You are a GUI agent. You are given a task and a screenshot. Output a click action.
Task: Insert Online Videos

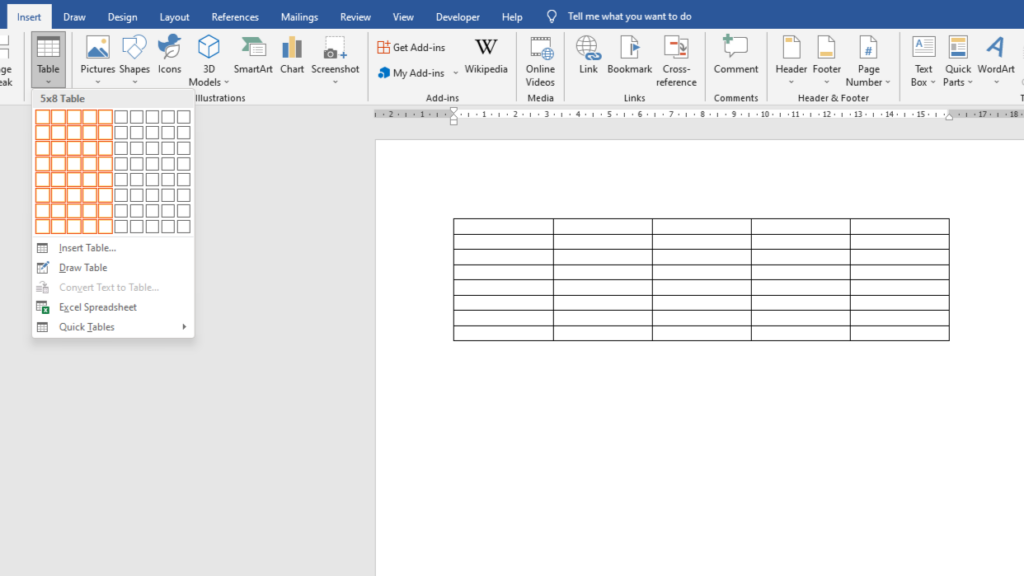point(540,61)
